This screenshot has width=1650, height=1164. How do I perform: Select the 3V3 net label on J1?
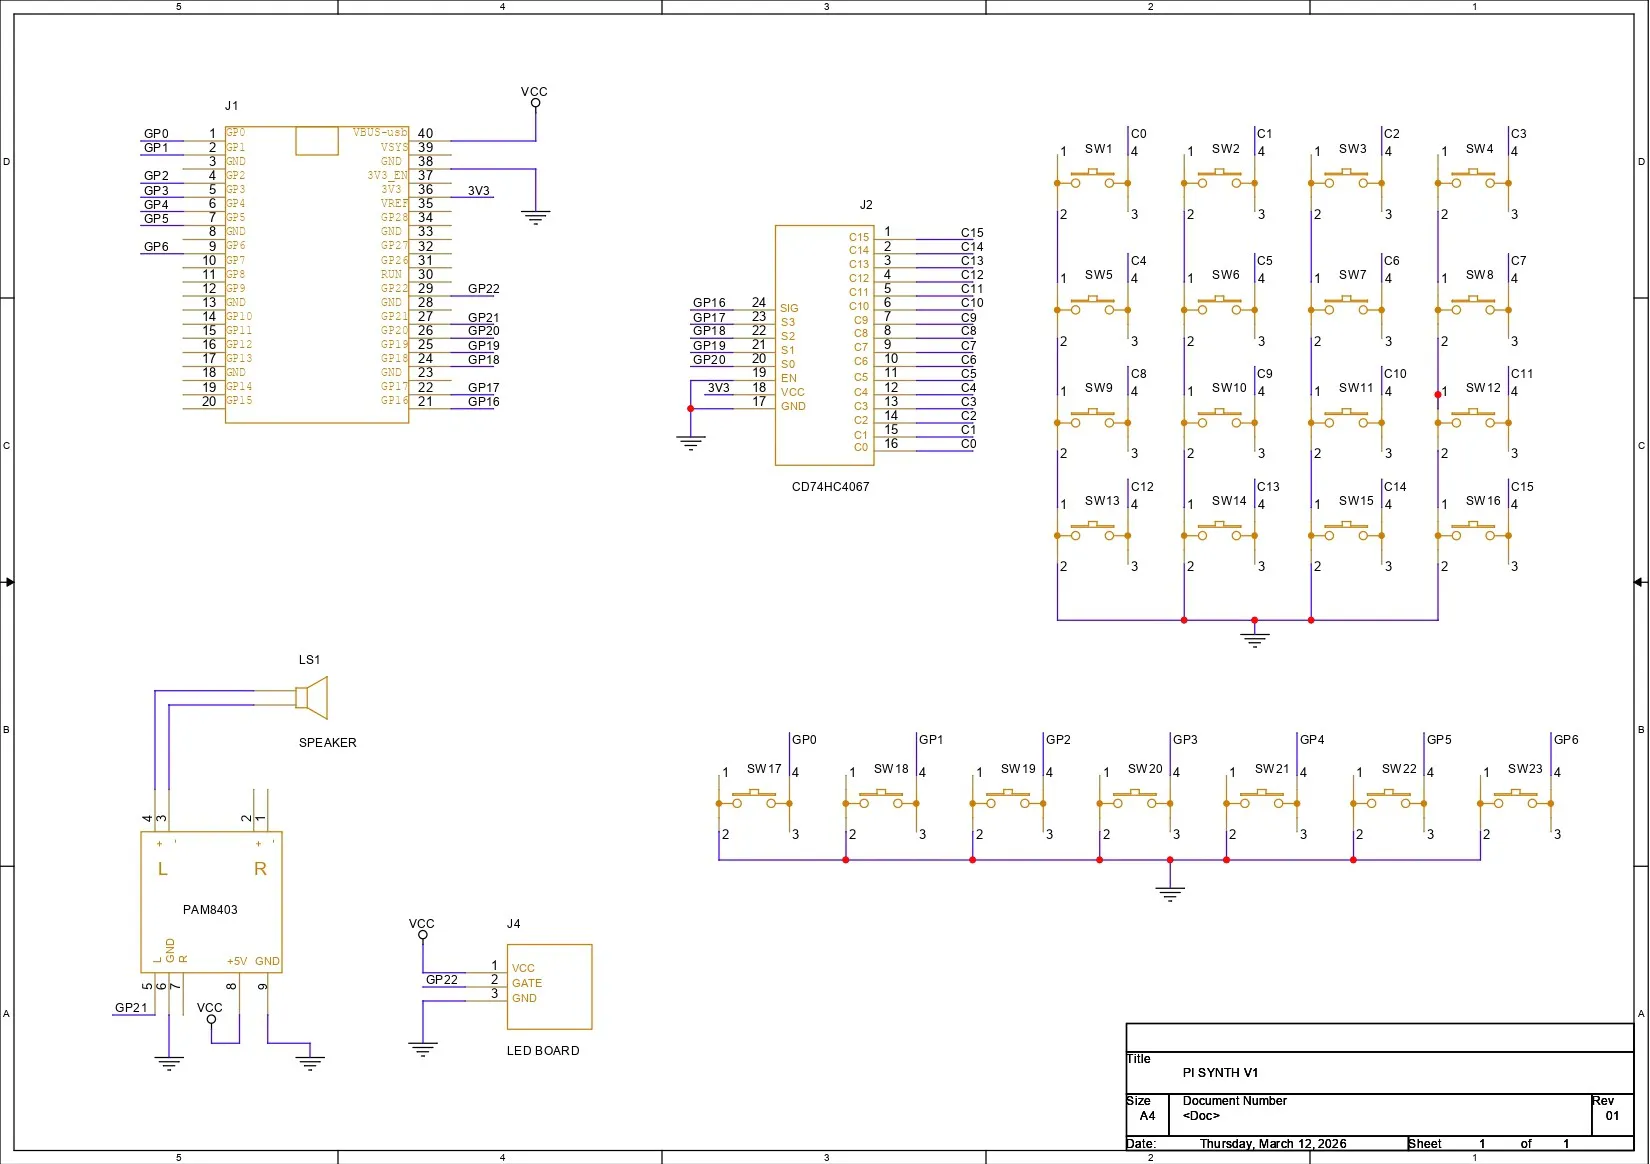click(479, 190)
